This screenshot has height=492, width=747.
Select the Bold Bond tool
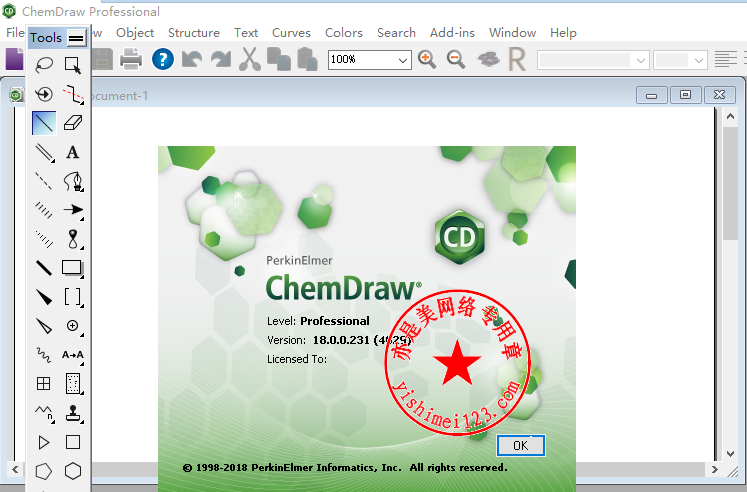(x=44, y=268)
